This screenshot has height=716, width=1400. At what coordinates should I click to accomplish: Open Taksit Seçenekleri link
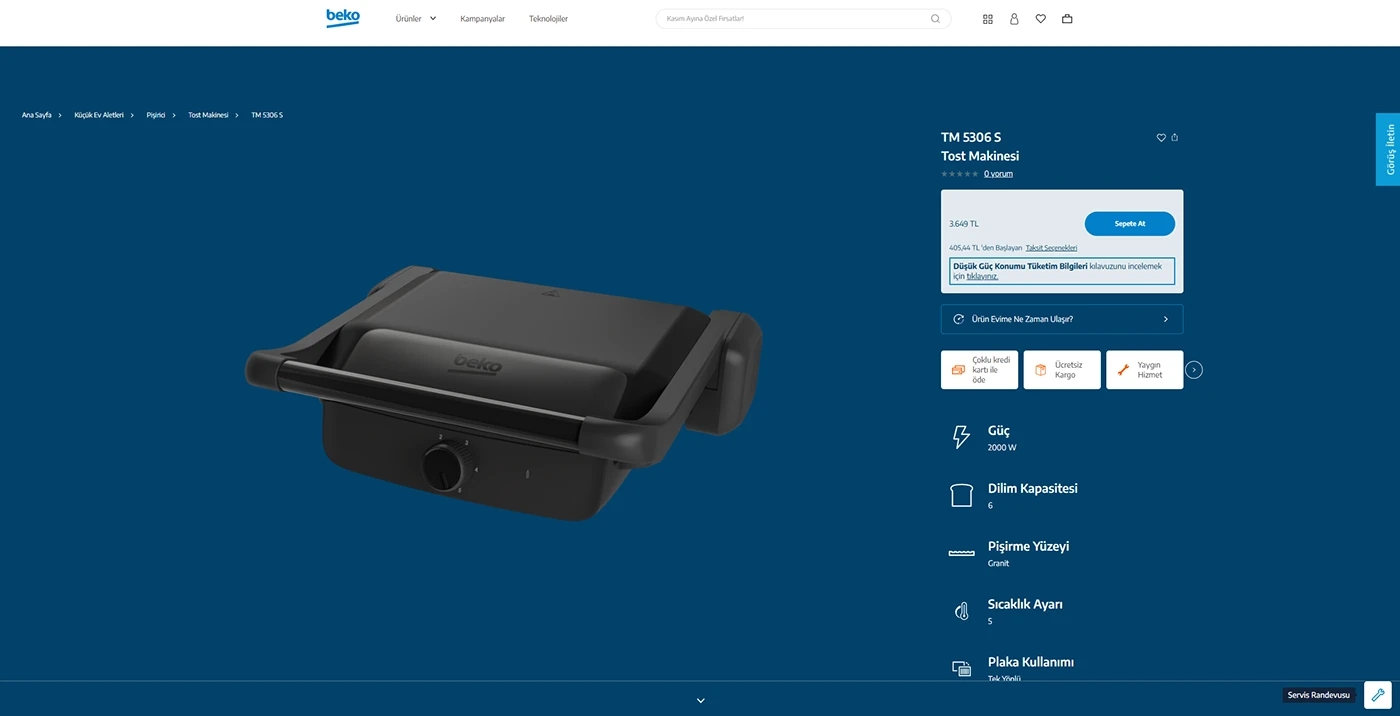click(1051, 248)
